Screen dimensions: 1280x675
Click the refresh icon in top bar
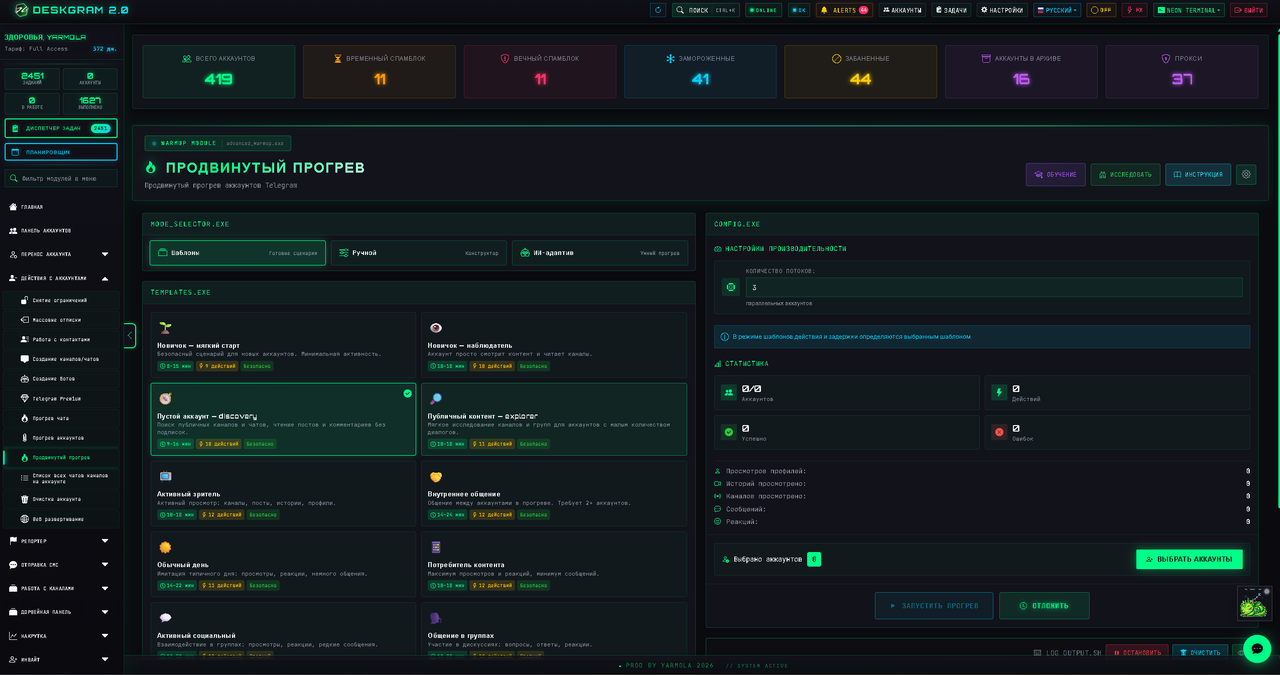pyautogui.click(x=657, y=10)
